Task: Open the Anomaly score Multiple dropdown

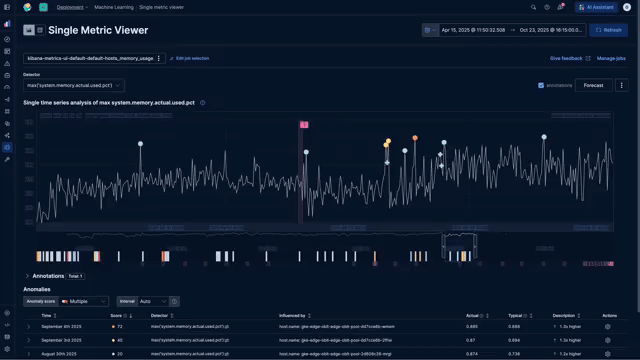Action: pyautogui.click(x=83, y=301)
